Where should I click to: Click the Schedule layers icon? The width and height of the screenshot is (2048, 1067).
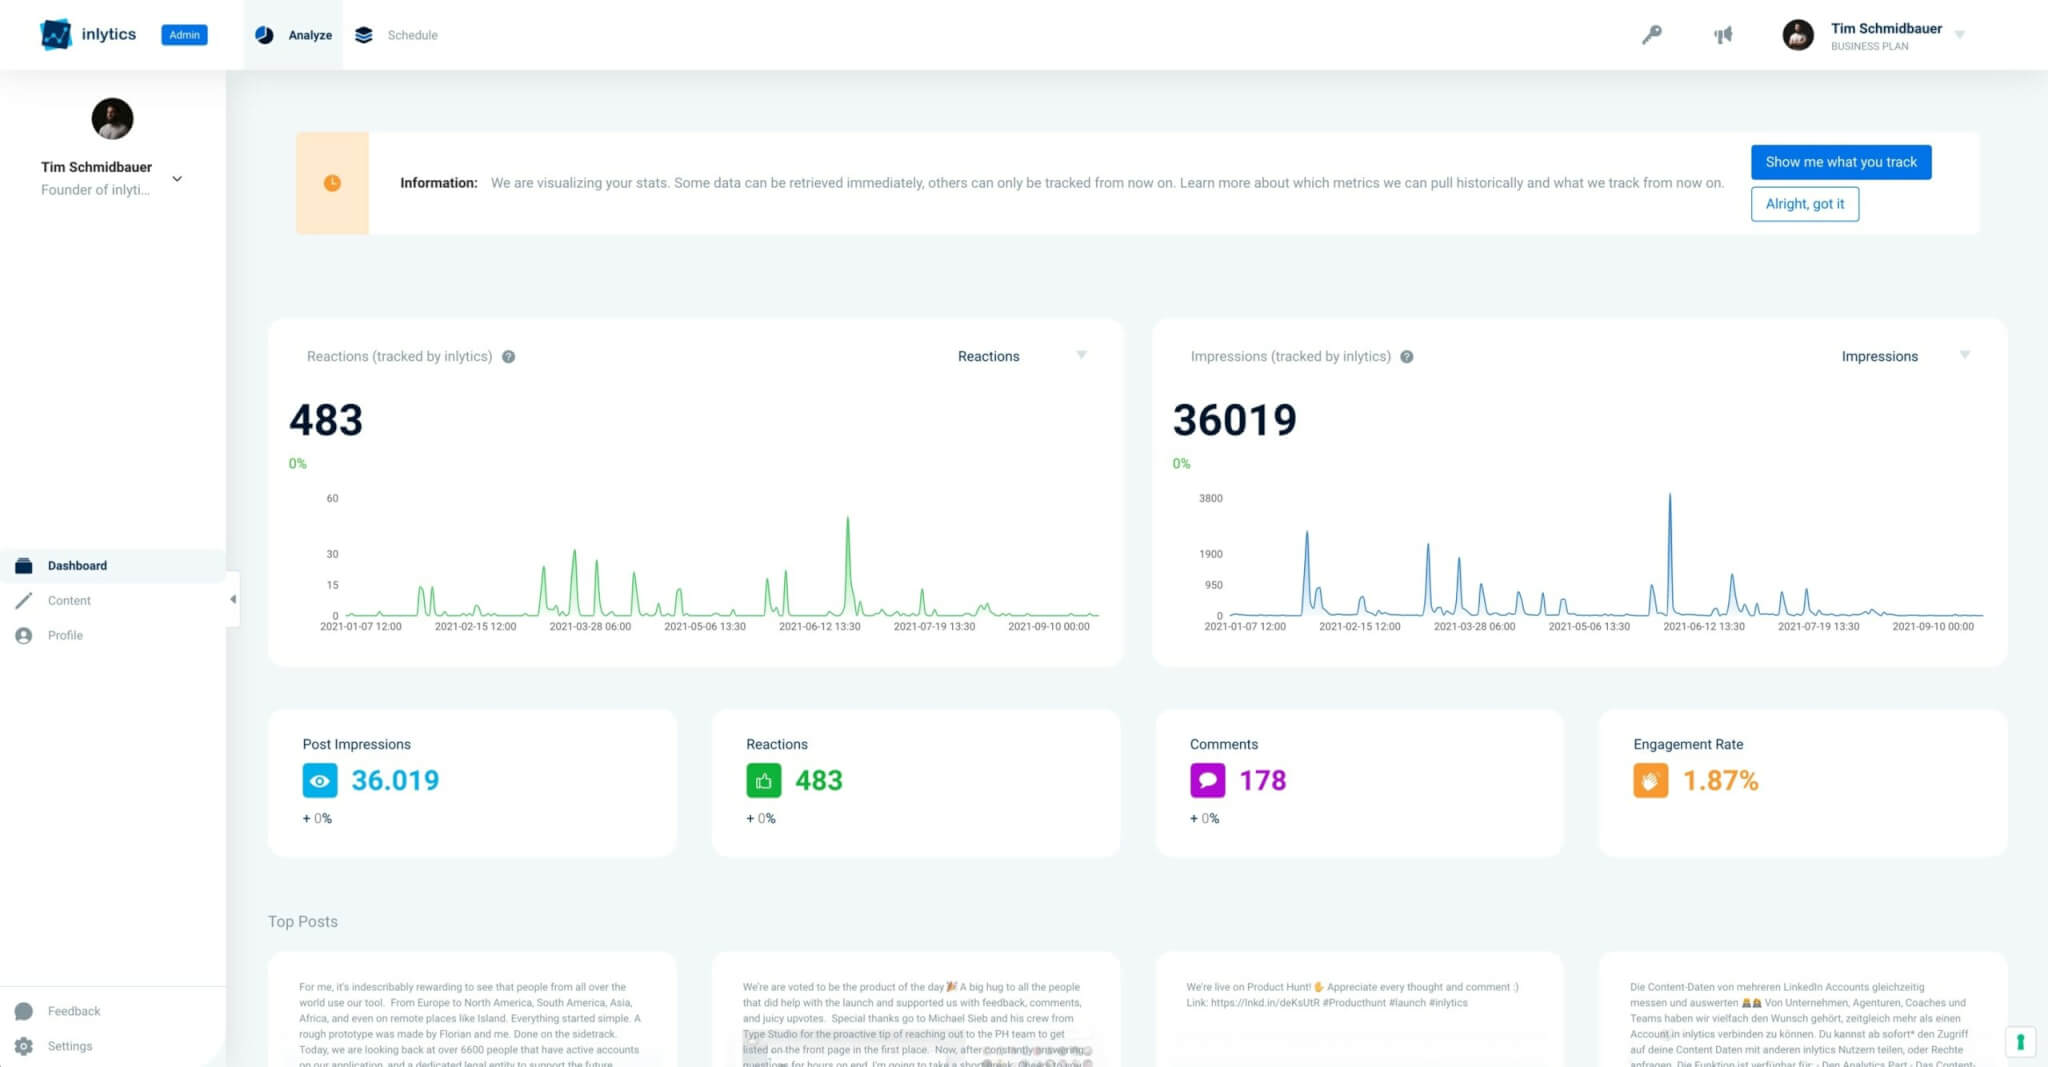click(364, 35)
